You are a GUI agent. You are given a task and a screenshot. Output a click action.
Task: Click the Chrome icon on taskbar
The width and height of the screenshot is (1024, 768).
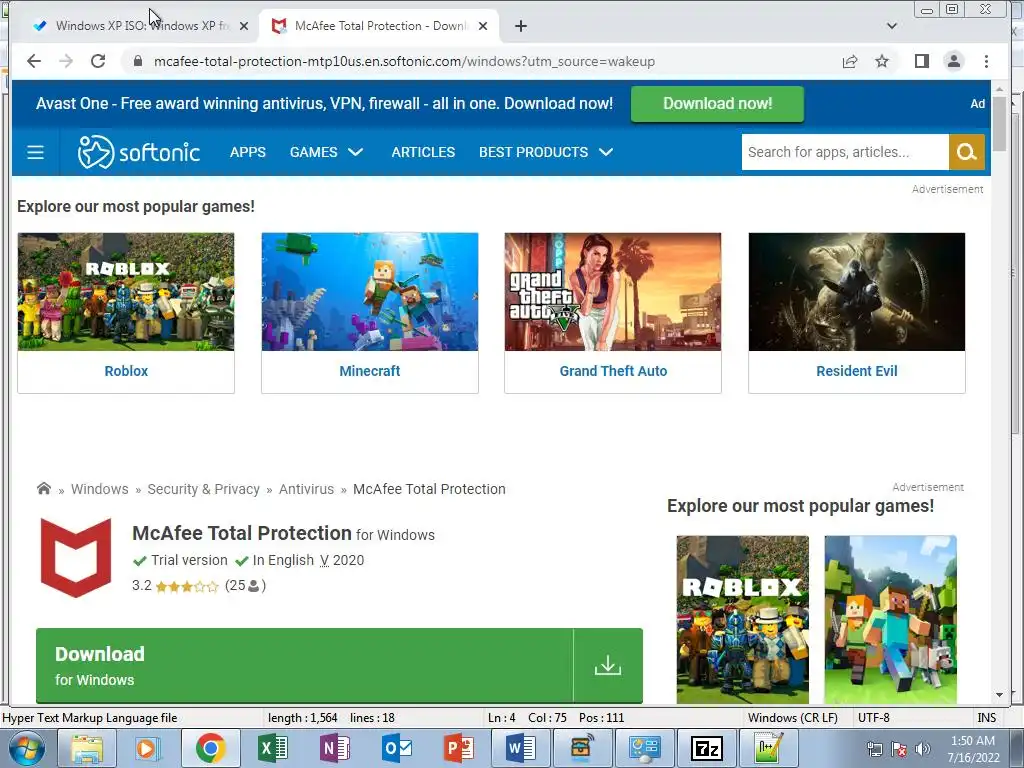coord(210,749)
